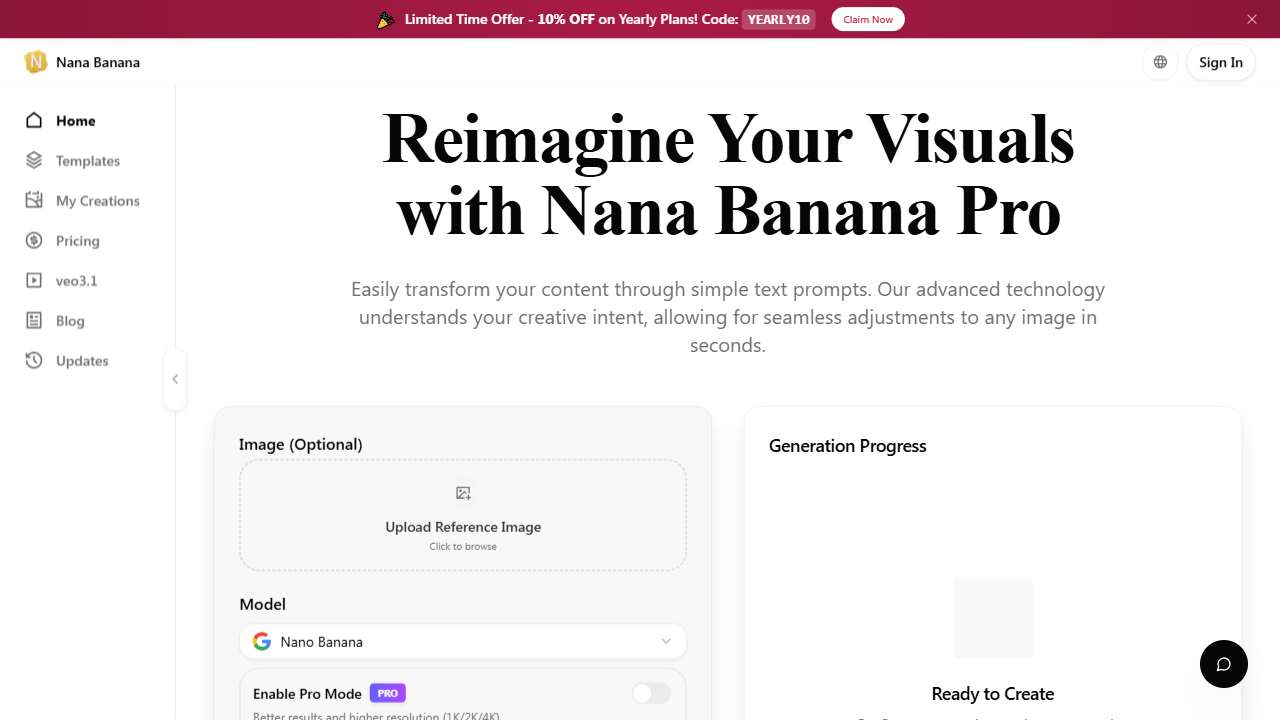Viewport: 1280px width, 720px height.
Task: Collapse the sidebar with the chevron handle
Action: point(175,379)
